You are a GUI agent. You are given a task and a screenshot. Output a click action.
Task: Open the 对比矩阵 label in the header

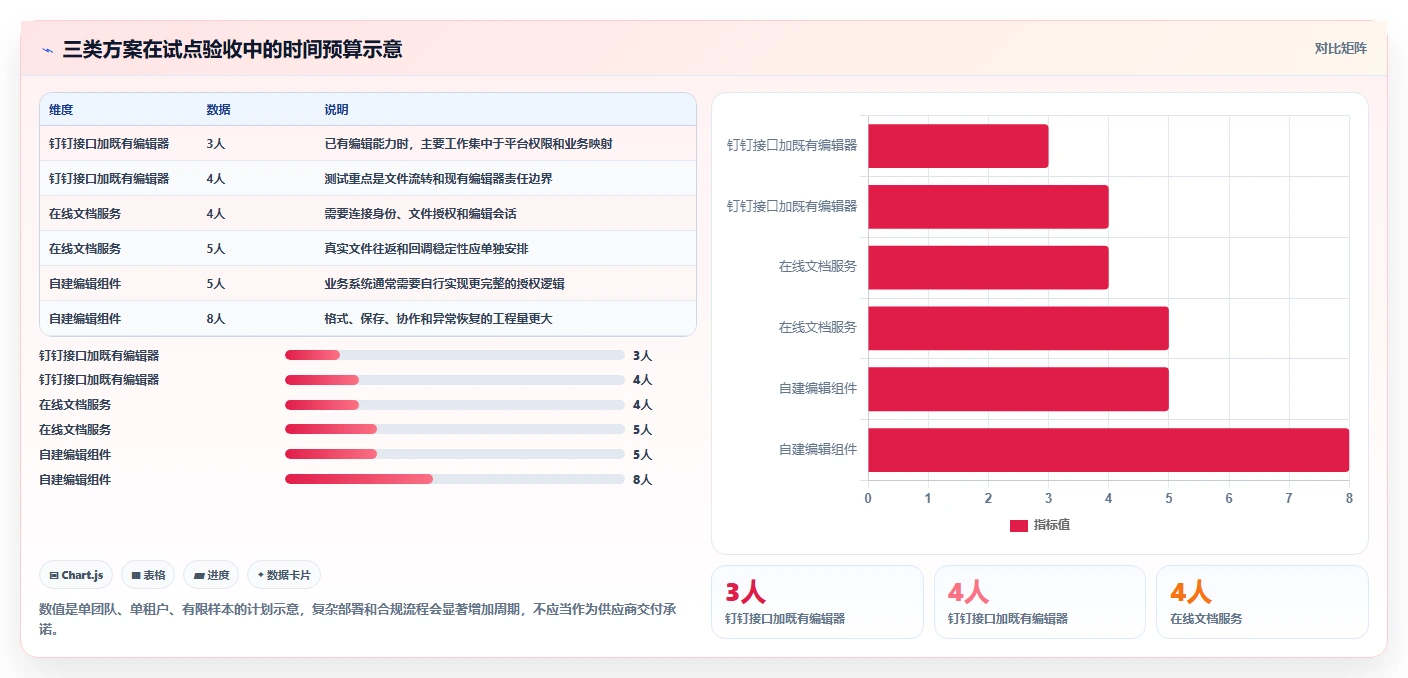[x=1340, y=48]
